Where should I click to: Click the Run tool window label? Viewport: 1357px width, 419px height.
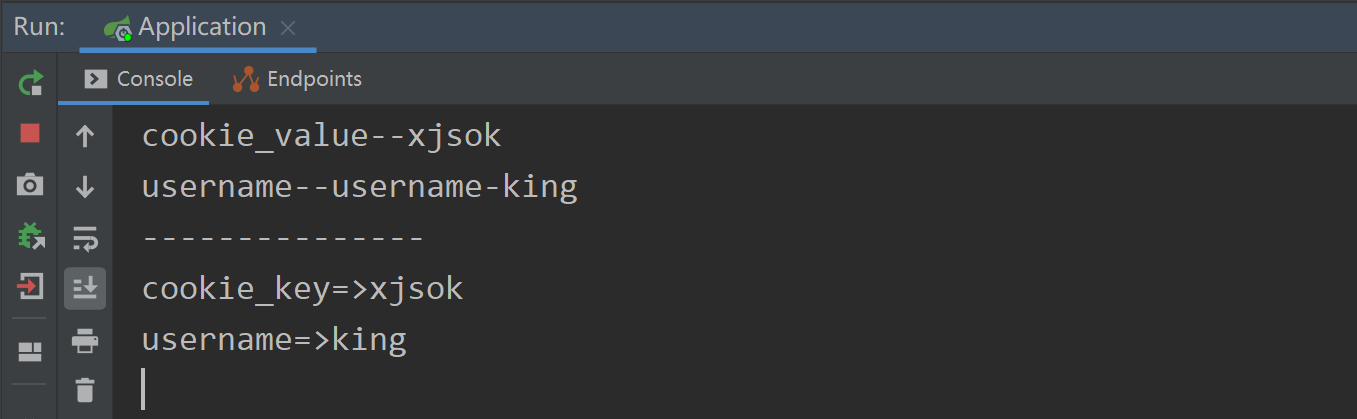(40, 27)
